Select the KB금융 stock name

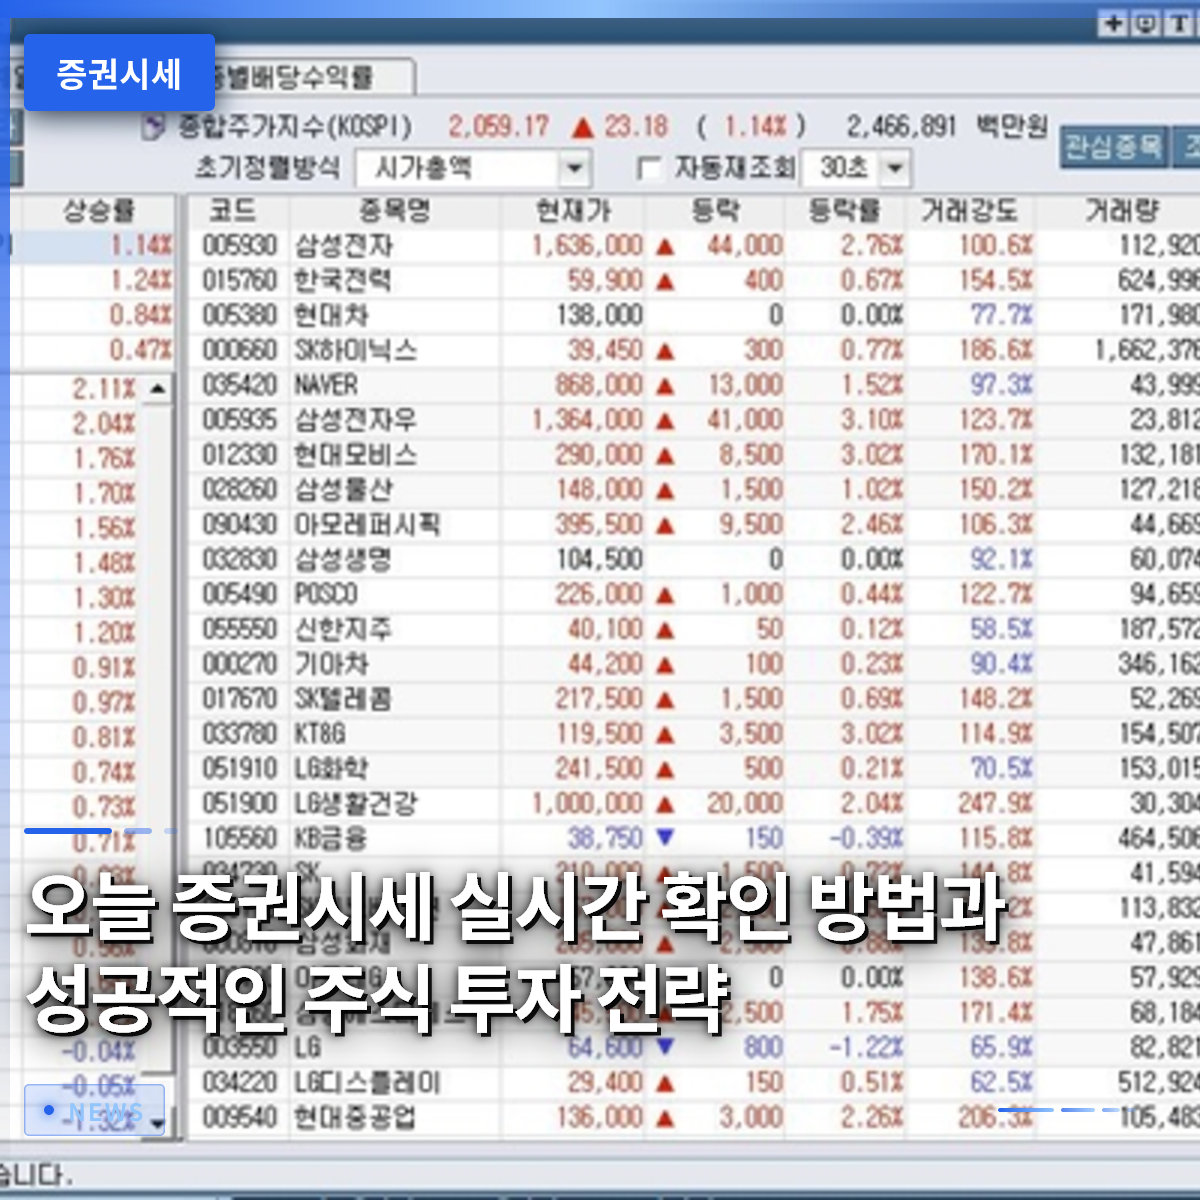coord(331,838)
